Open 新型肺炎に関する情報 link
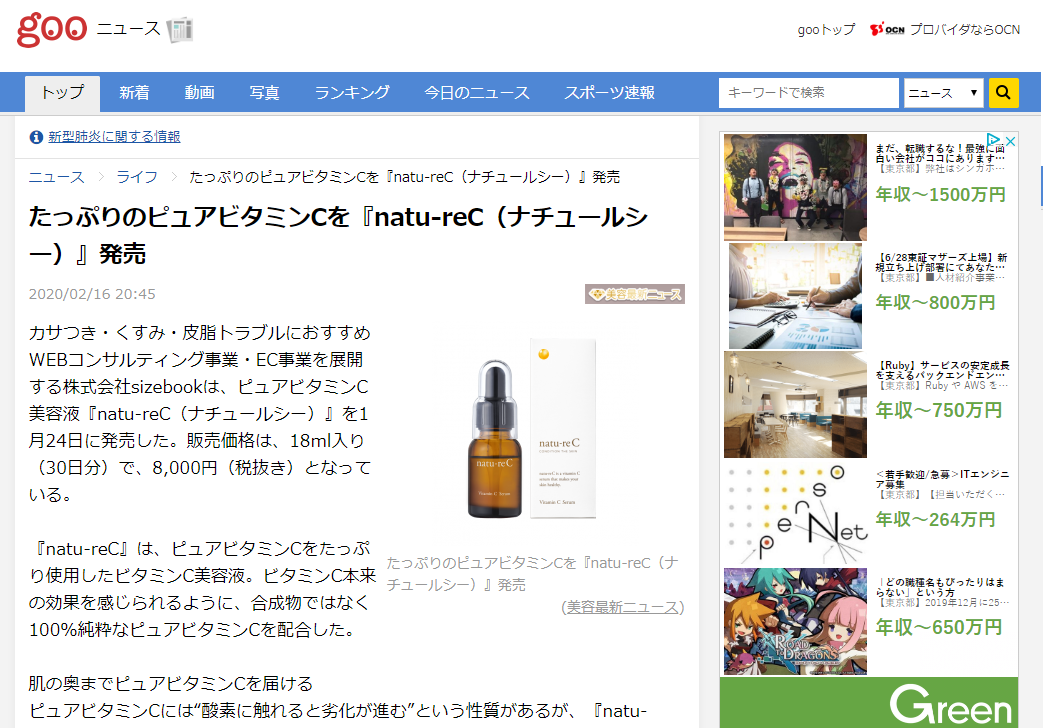This screenshot has width=1043, height=728. pos(114,137)
